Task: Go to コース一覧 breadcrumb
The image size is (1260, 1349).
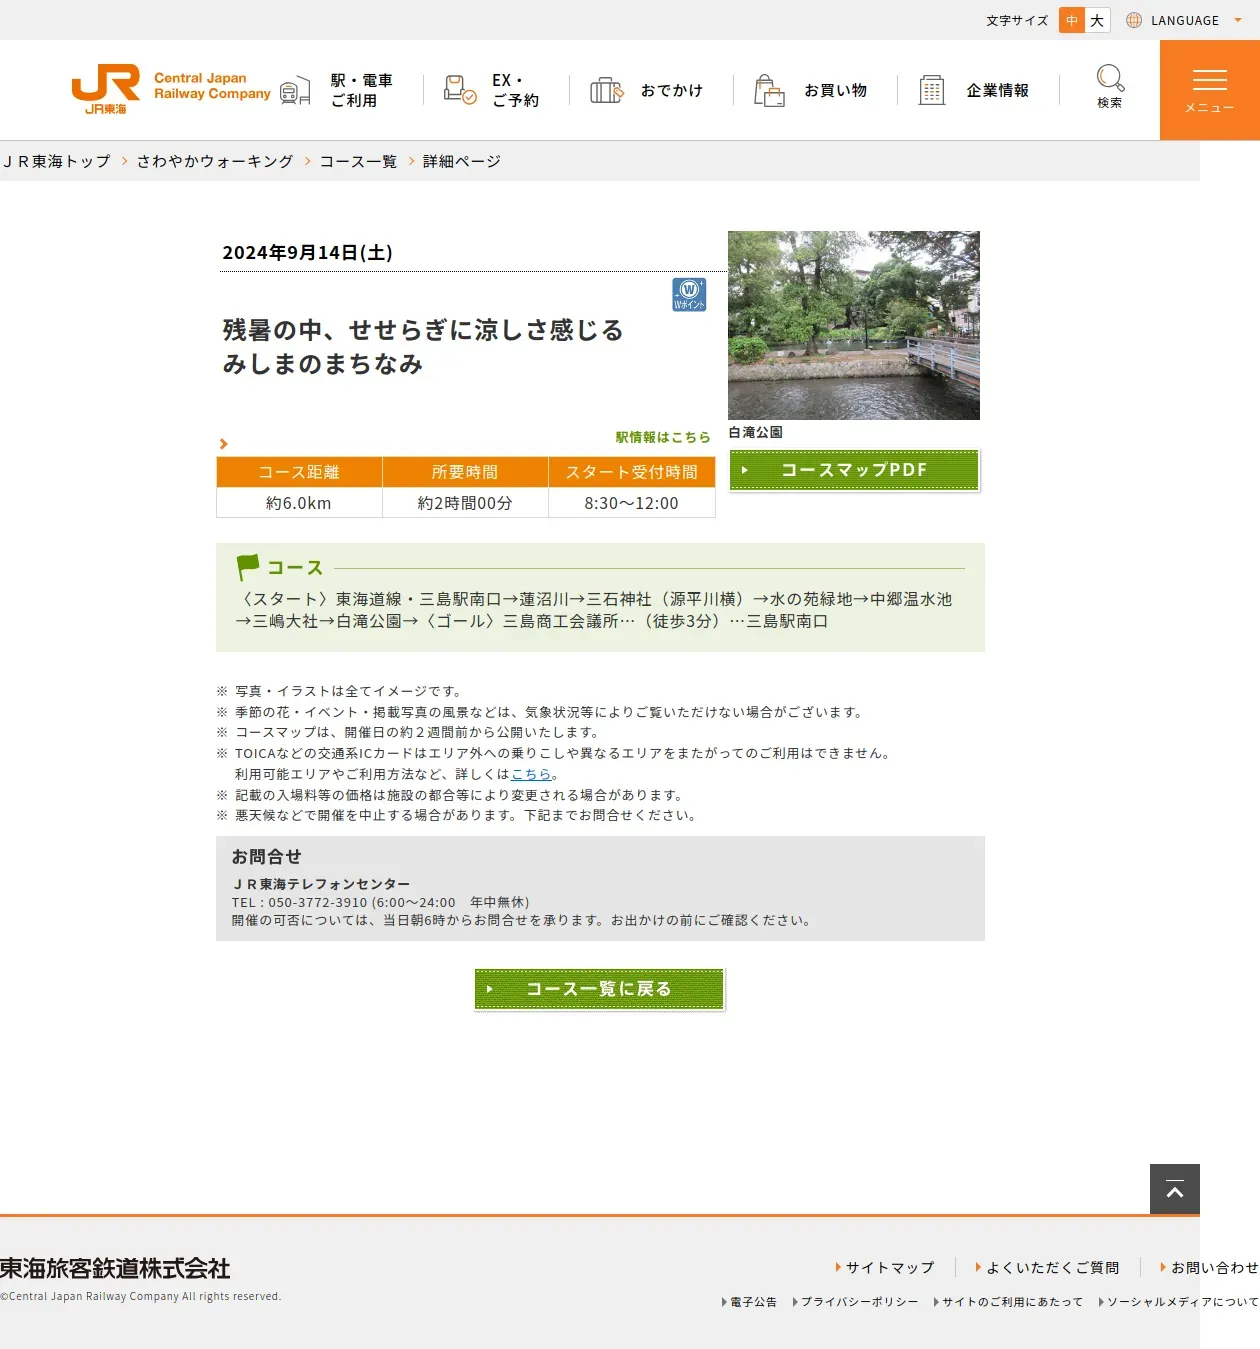Action: point(358,161)
